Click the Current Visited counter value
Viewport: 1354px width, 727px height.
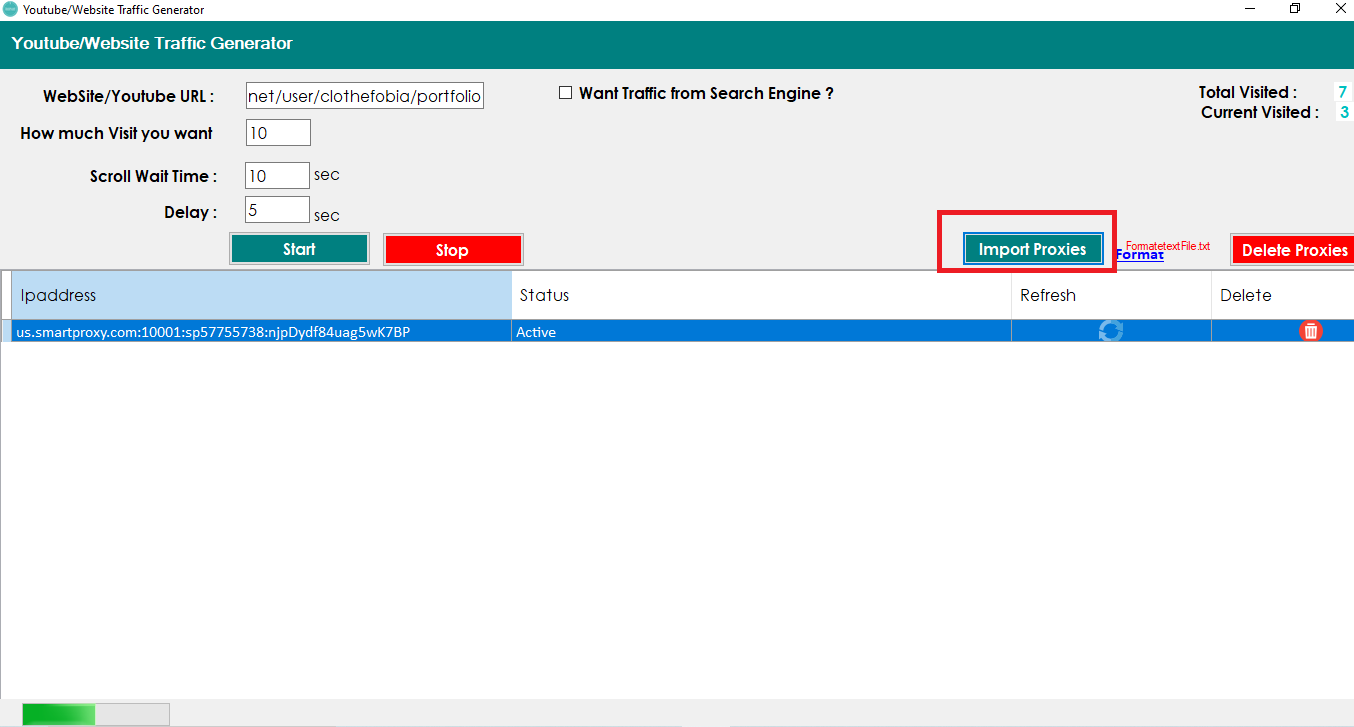click(1343, 112)
